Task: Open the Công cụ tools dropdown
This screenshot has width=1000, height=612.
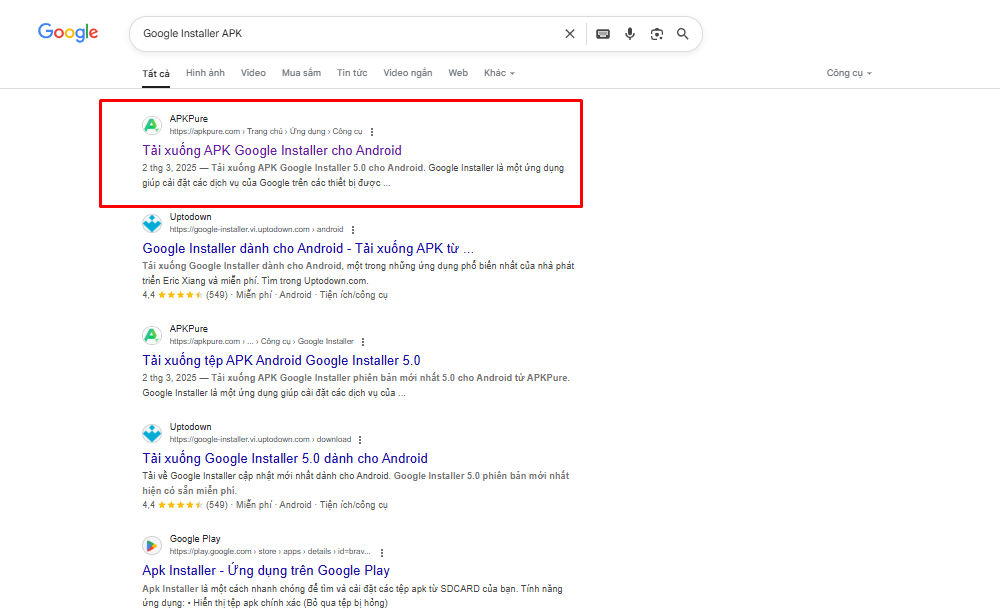Action: 849,73
